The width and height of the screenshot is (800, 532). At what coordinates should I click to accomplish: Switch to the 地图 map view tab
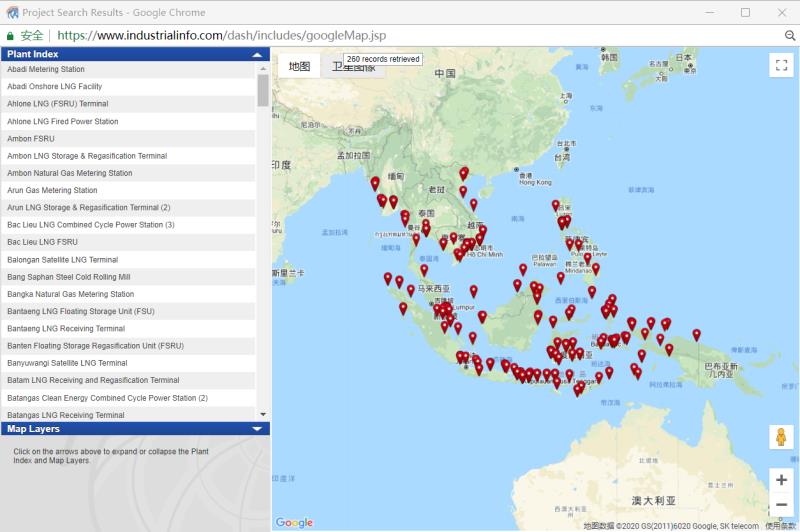click(x=299, y=66)
